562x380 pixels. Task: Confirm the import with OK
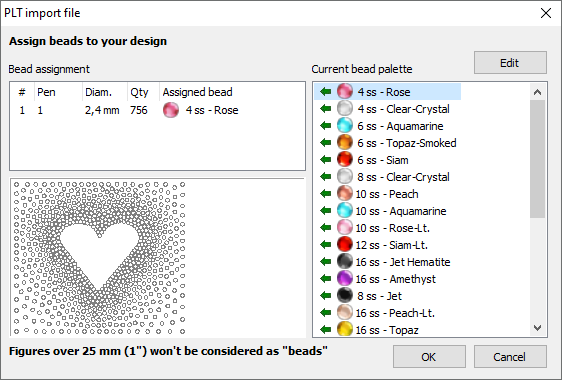click(429, 357)
